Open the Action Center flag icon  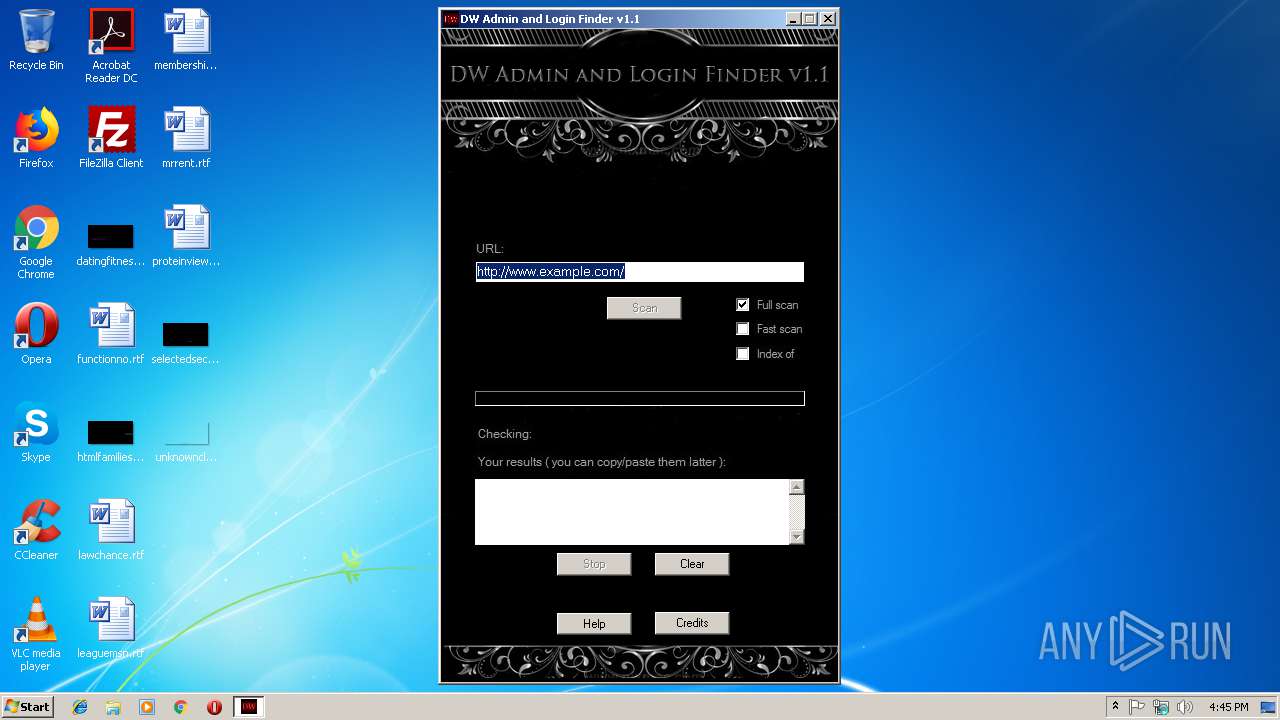(x=1137, y=707)
